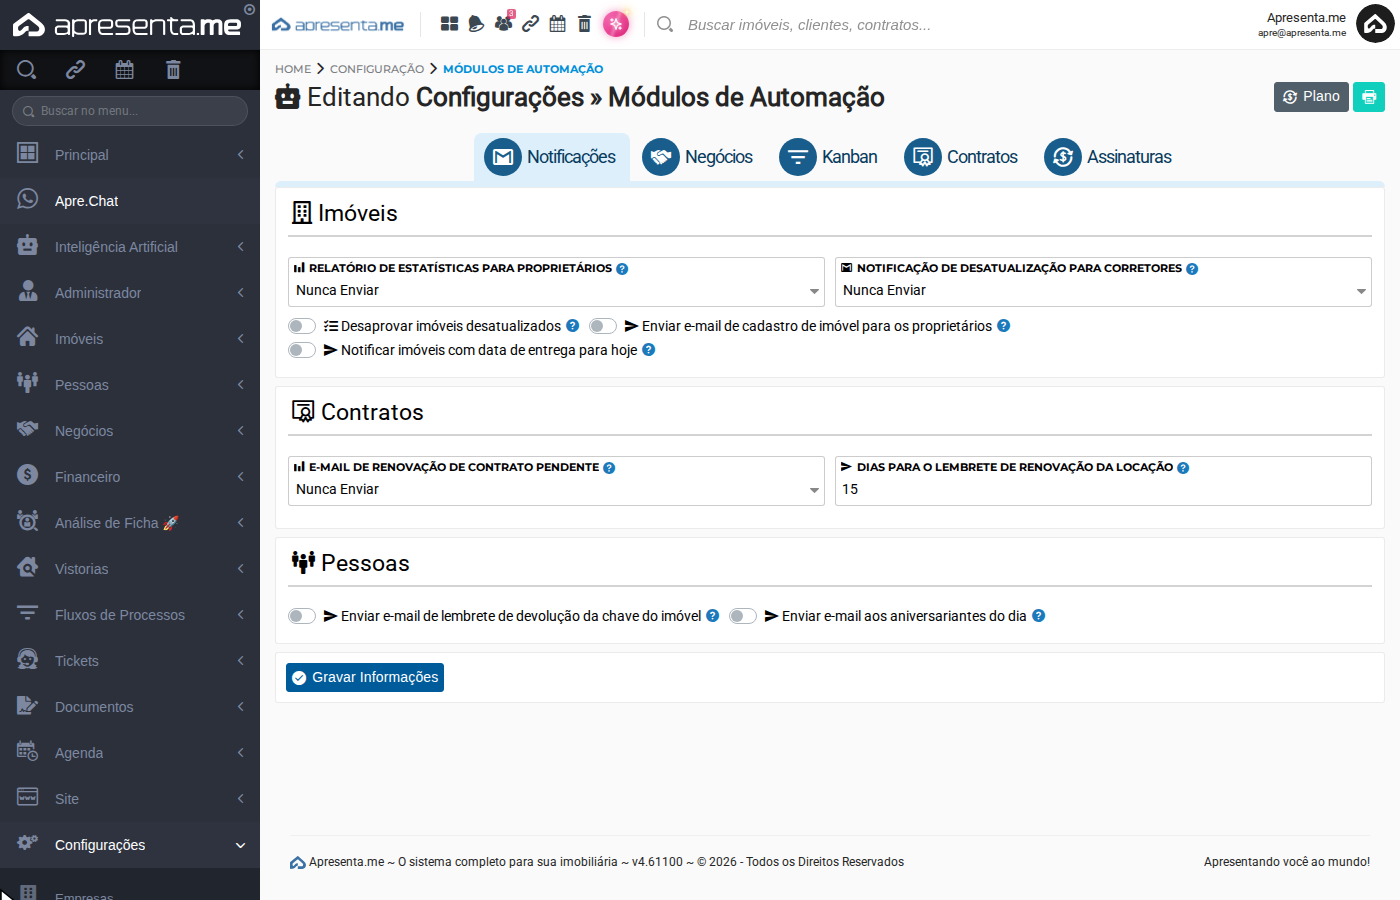Go to CONFIGURAÇÃO breadcrumb

(377, 69)
